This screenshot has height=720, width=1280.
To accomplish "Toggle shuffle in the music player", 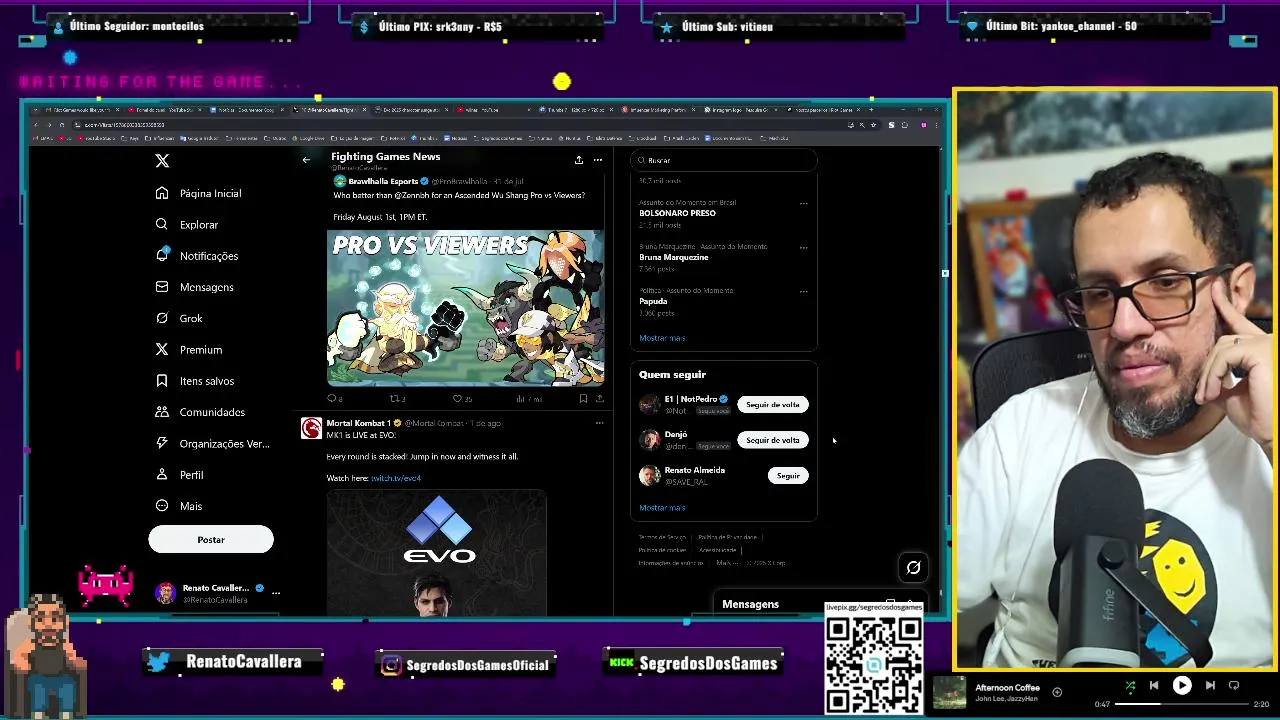I will [1130, 686].
